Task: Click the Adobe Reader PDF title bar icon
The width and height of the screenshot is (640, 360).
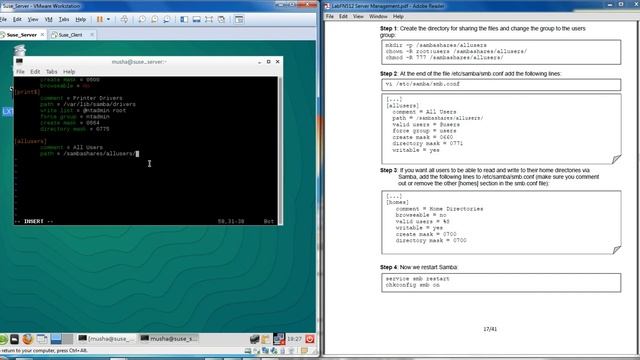Action: pyautogui.click(x=327, y=6)
